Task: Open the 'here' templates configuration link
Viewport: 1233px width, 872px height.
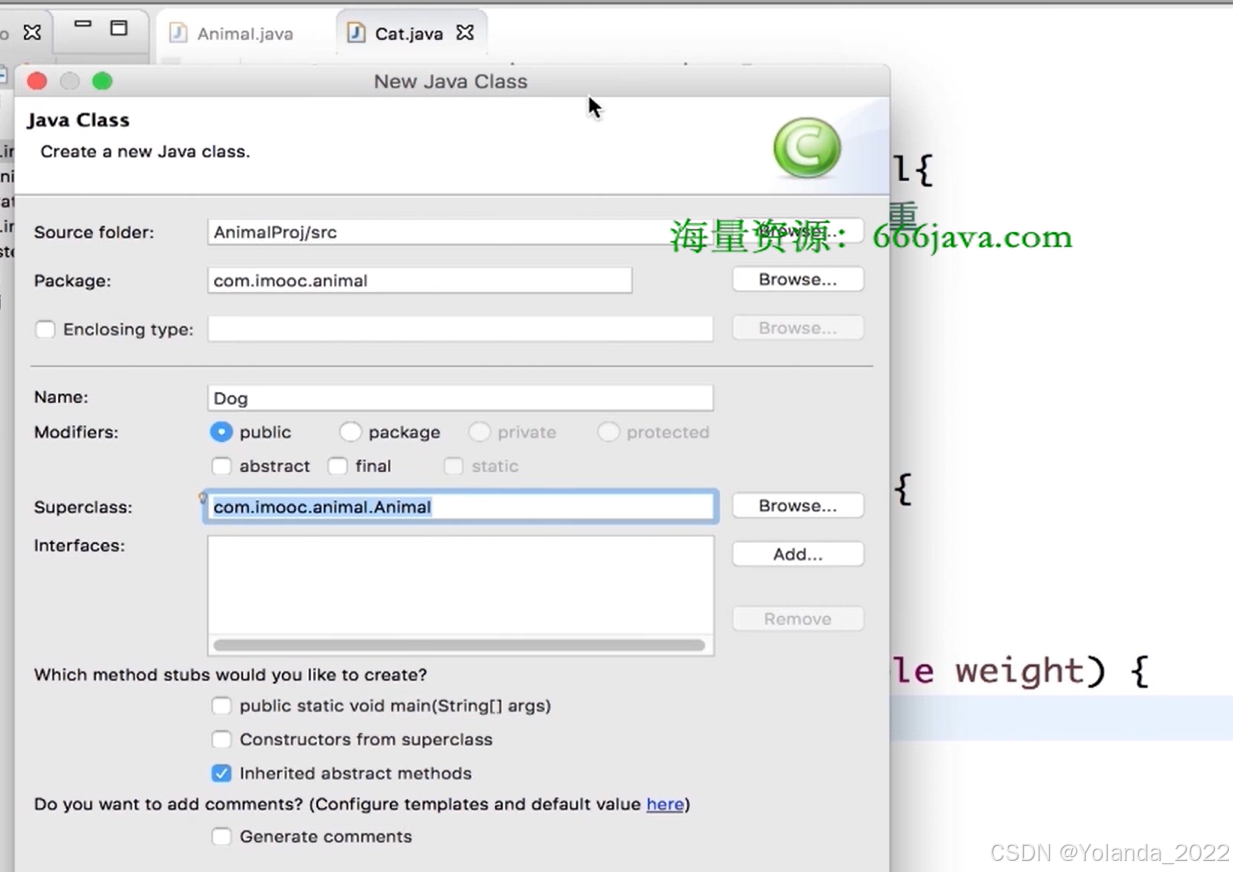Action: (x=665, y=804)
